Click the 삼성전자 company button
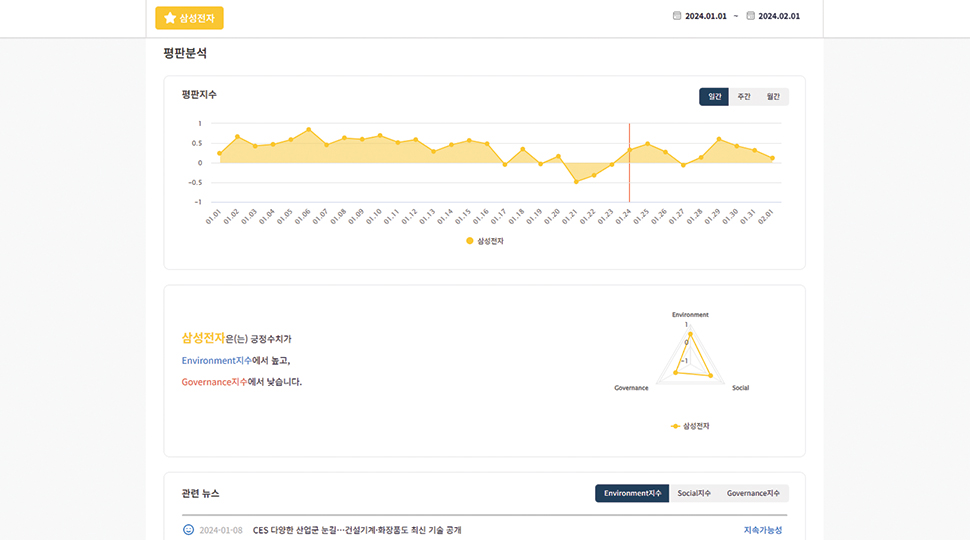This screenshot has height=540, width=970. (189, 18)
